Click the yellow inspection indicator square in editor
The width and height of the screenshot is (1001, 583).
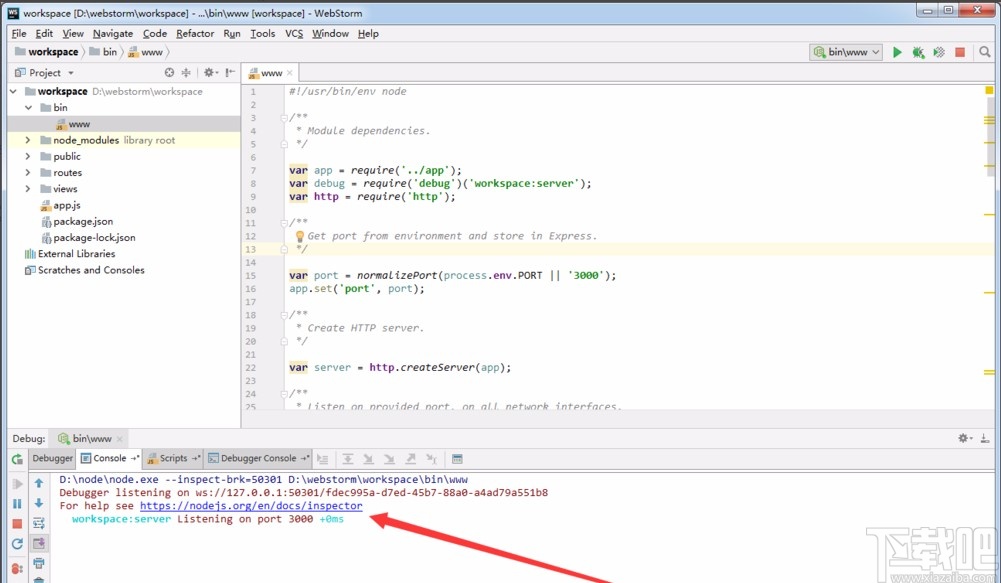pyautogui.click(x=990, y=91)
